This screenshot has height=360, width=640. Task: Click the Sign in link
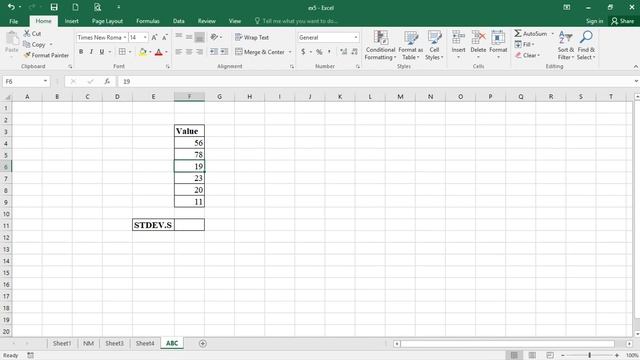tap(595, 21)
